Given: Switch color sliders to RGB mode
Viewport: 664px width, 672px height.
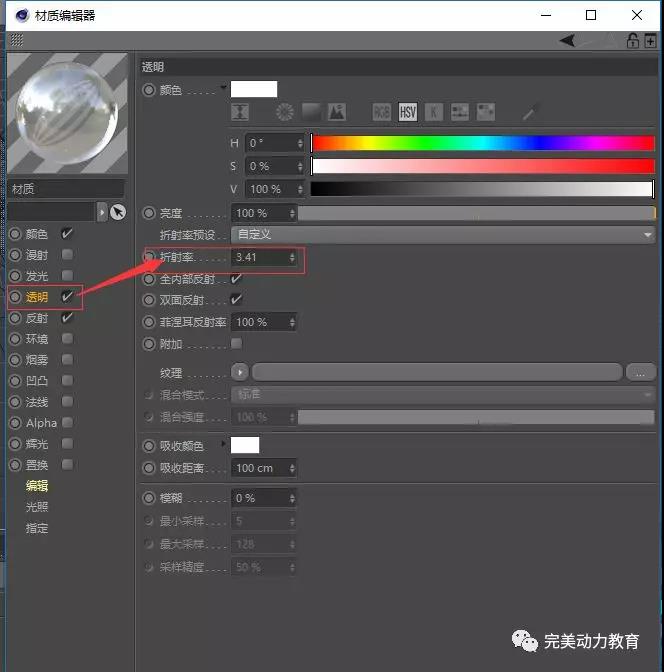Looking at the screenshot, I should coord(382,112).
